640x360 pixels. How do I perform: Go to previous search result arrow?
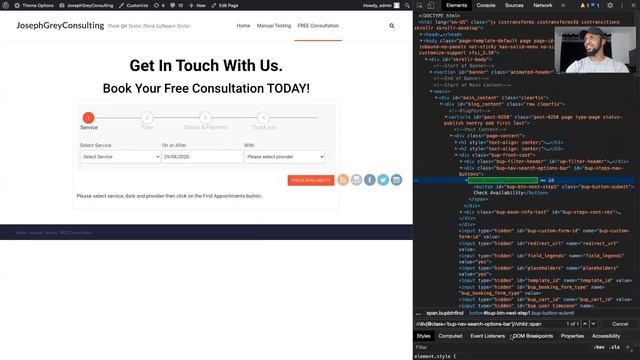[x=585, y=324]
